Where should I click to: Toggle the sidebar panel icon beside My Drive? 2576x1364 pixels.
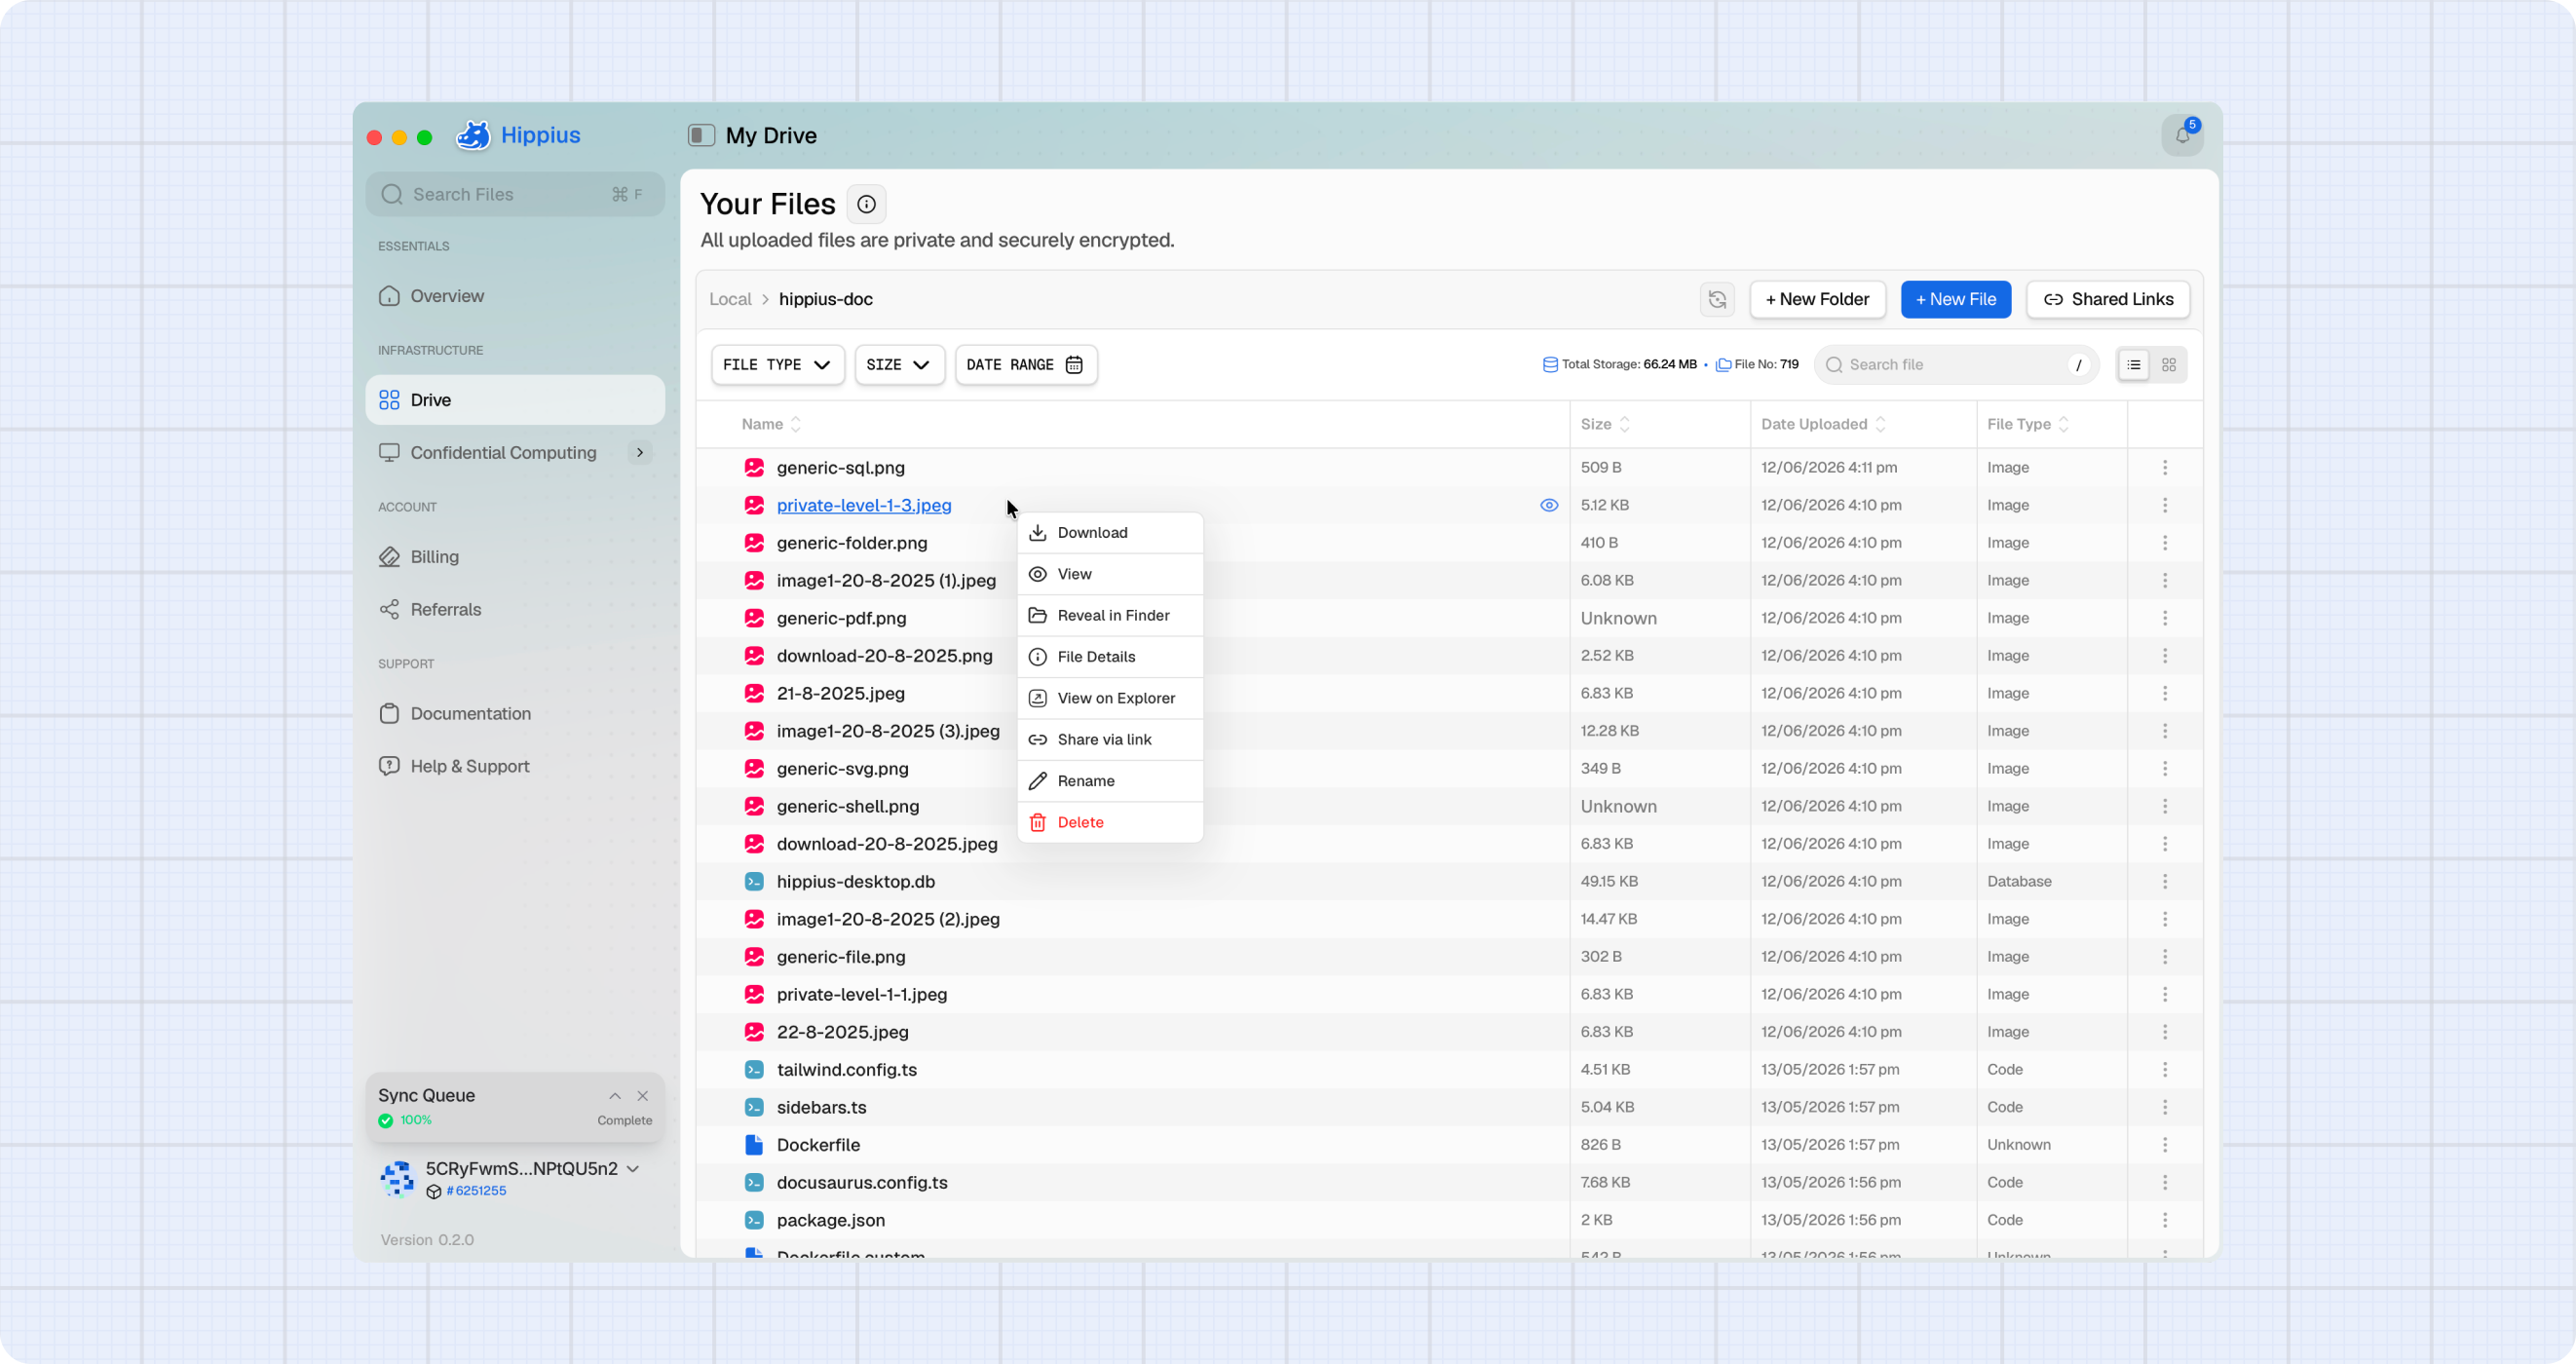coord(701,135)
